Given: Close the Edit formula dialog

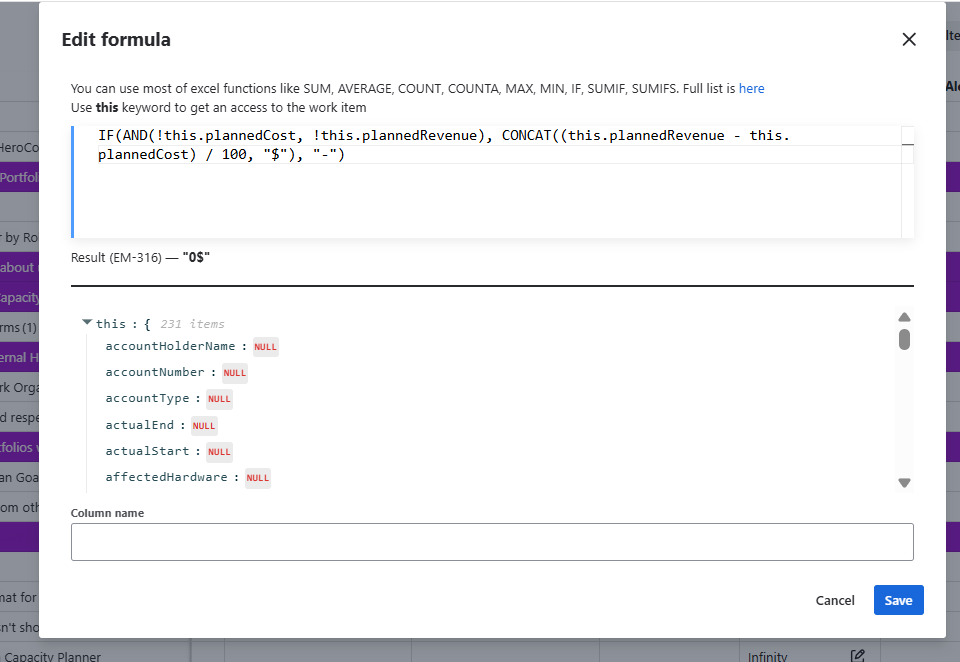Looking at the screenshot, I should [x=909, y=40].
